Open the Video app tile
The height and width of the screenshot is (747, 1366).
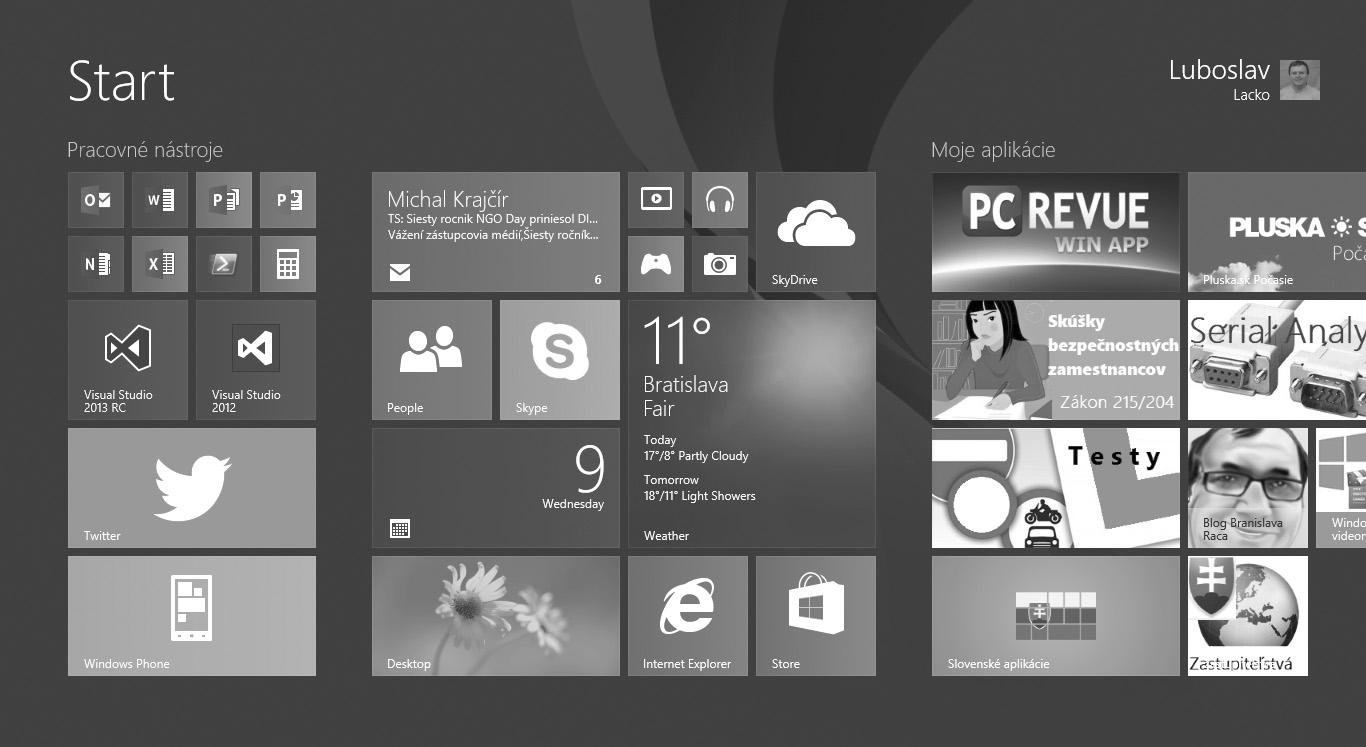coord(656,200)
